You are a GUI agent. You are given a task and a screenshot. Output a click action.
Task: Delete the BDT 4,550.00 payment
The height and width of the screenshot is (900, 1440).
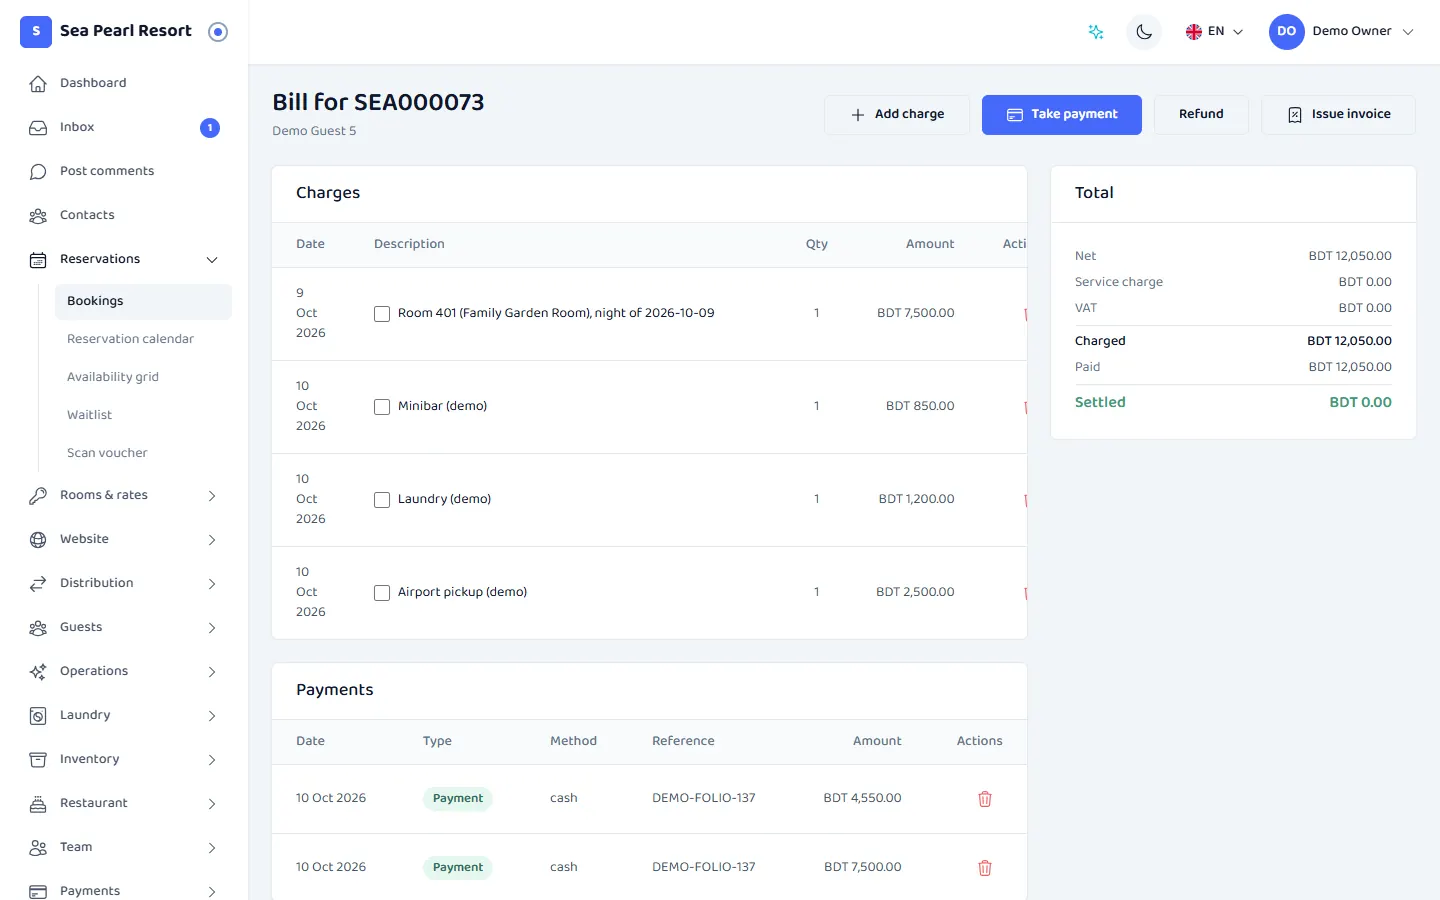985,799
